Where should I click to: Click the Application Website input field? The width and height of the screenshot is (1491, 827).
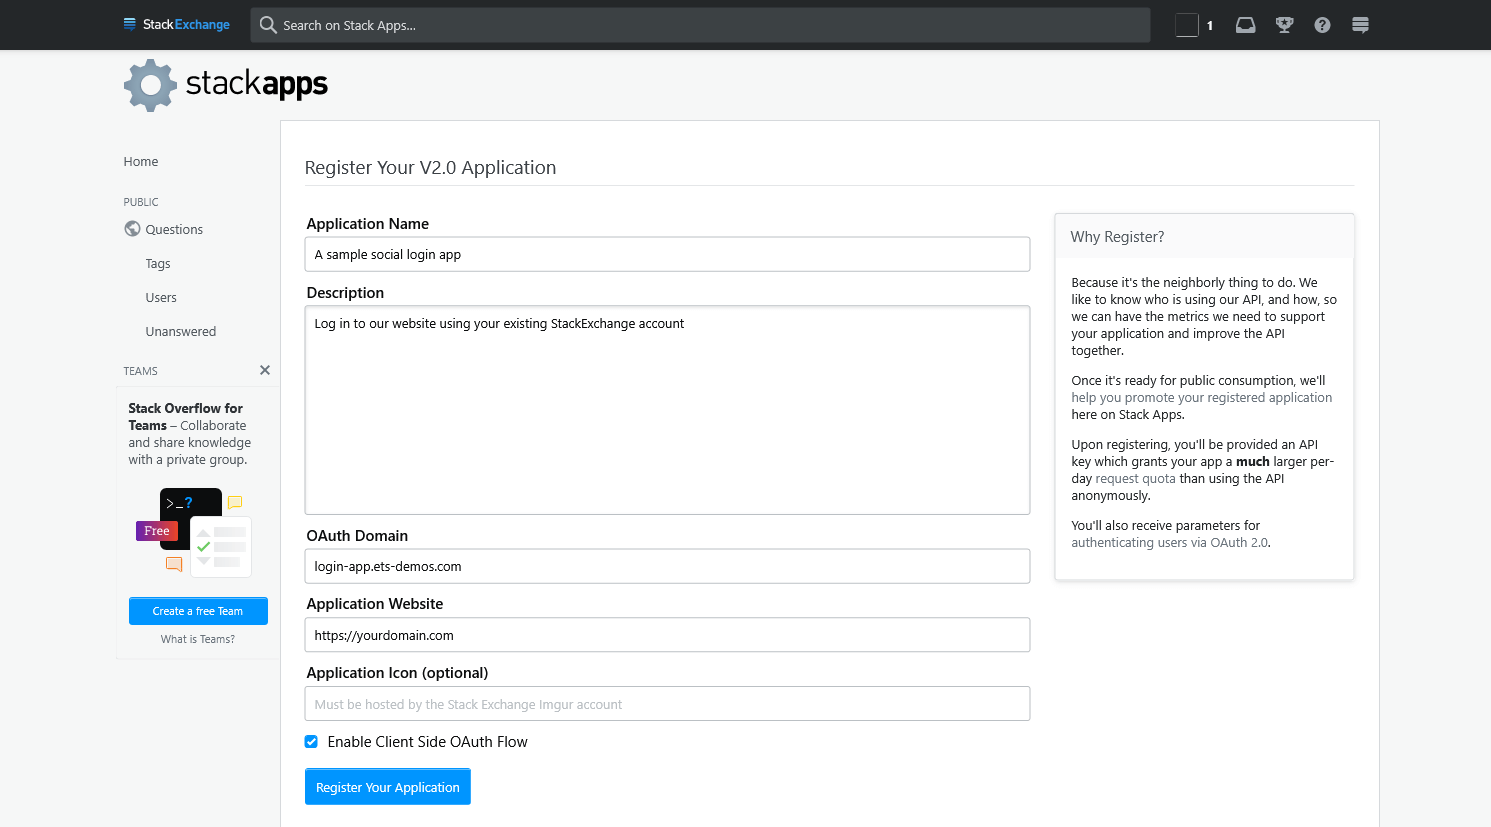(667, 635)
